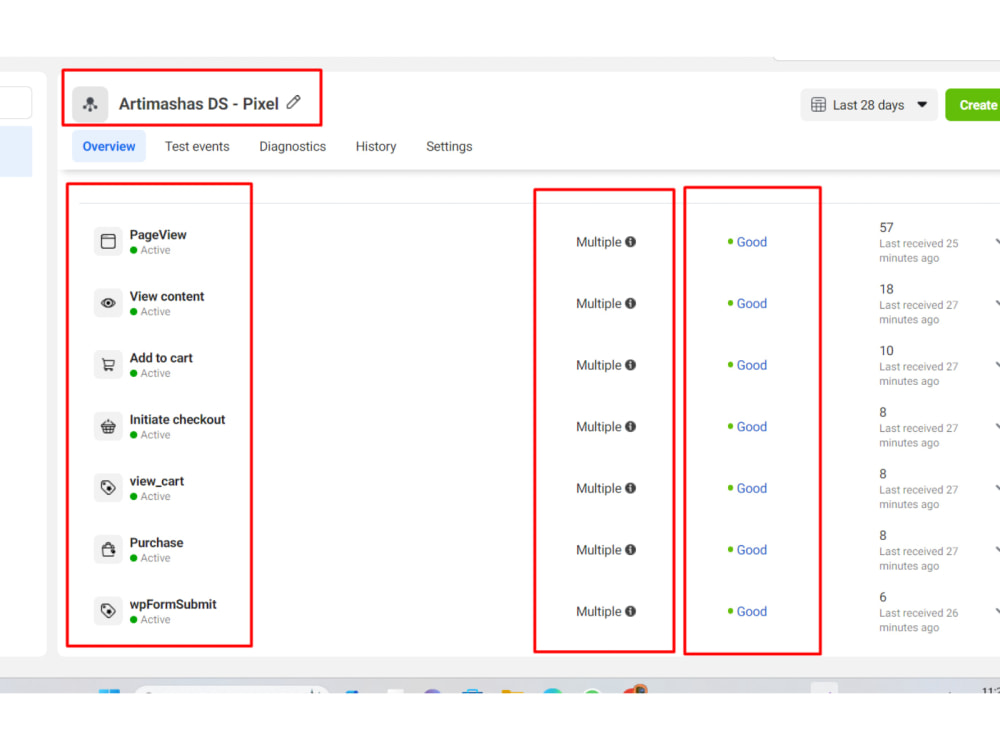Image resolution: width=1000 pixels, height=750 pixels.
Task: Click the 10 events count for Add to cart
Action: 886,351
